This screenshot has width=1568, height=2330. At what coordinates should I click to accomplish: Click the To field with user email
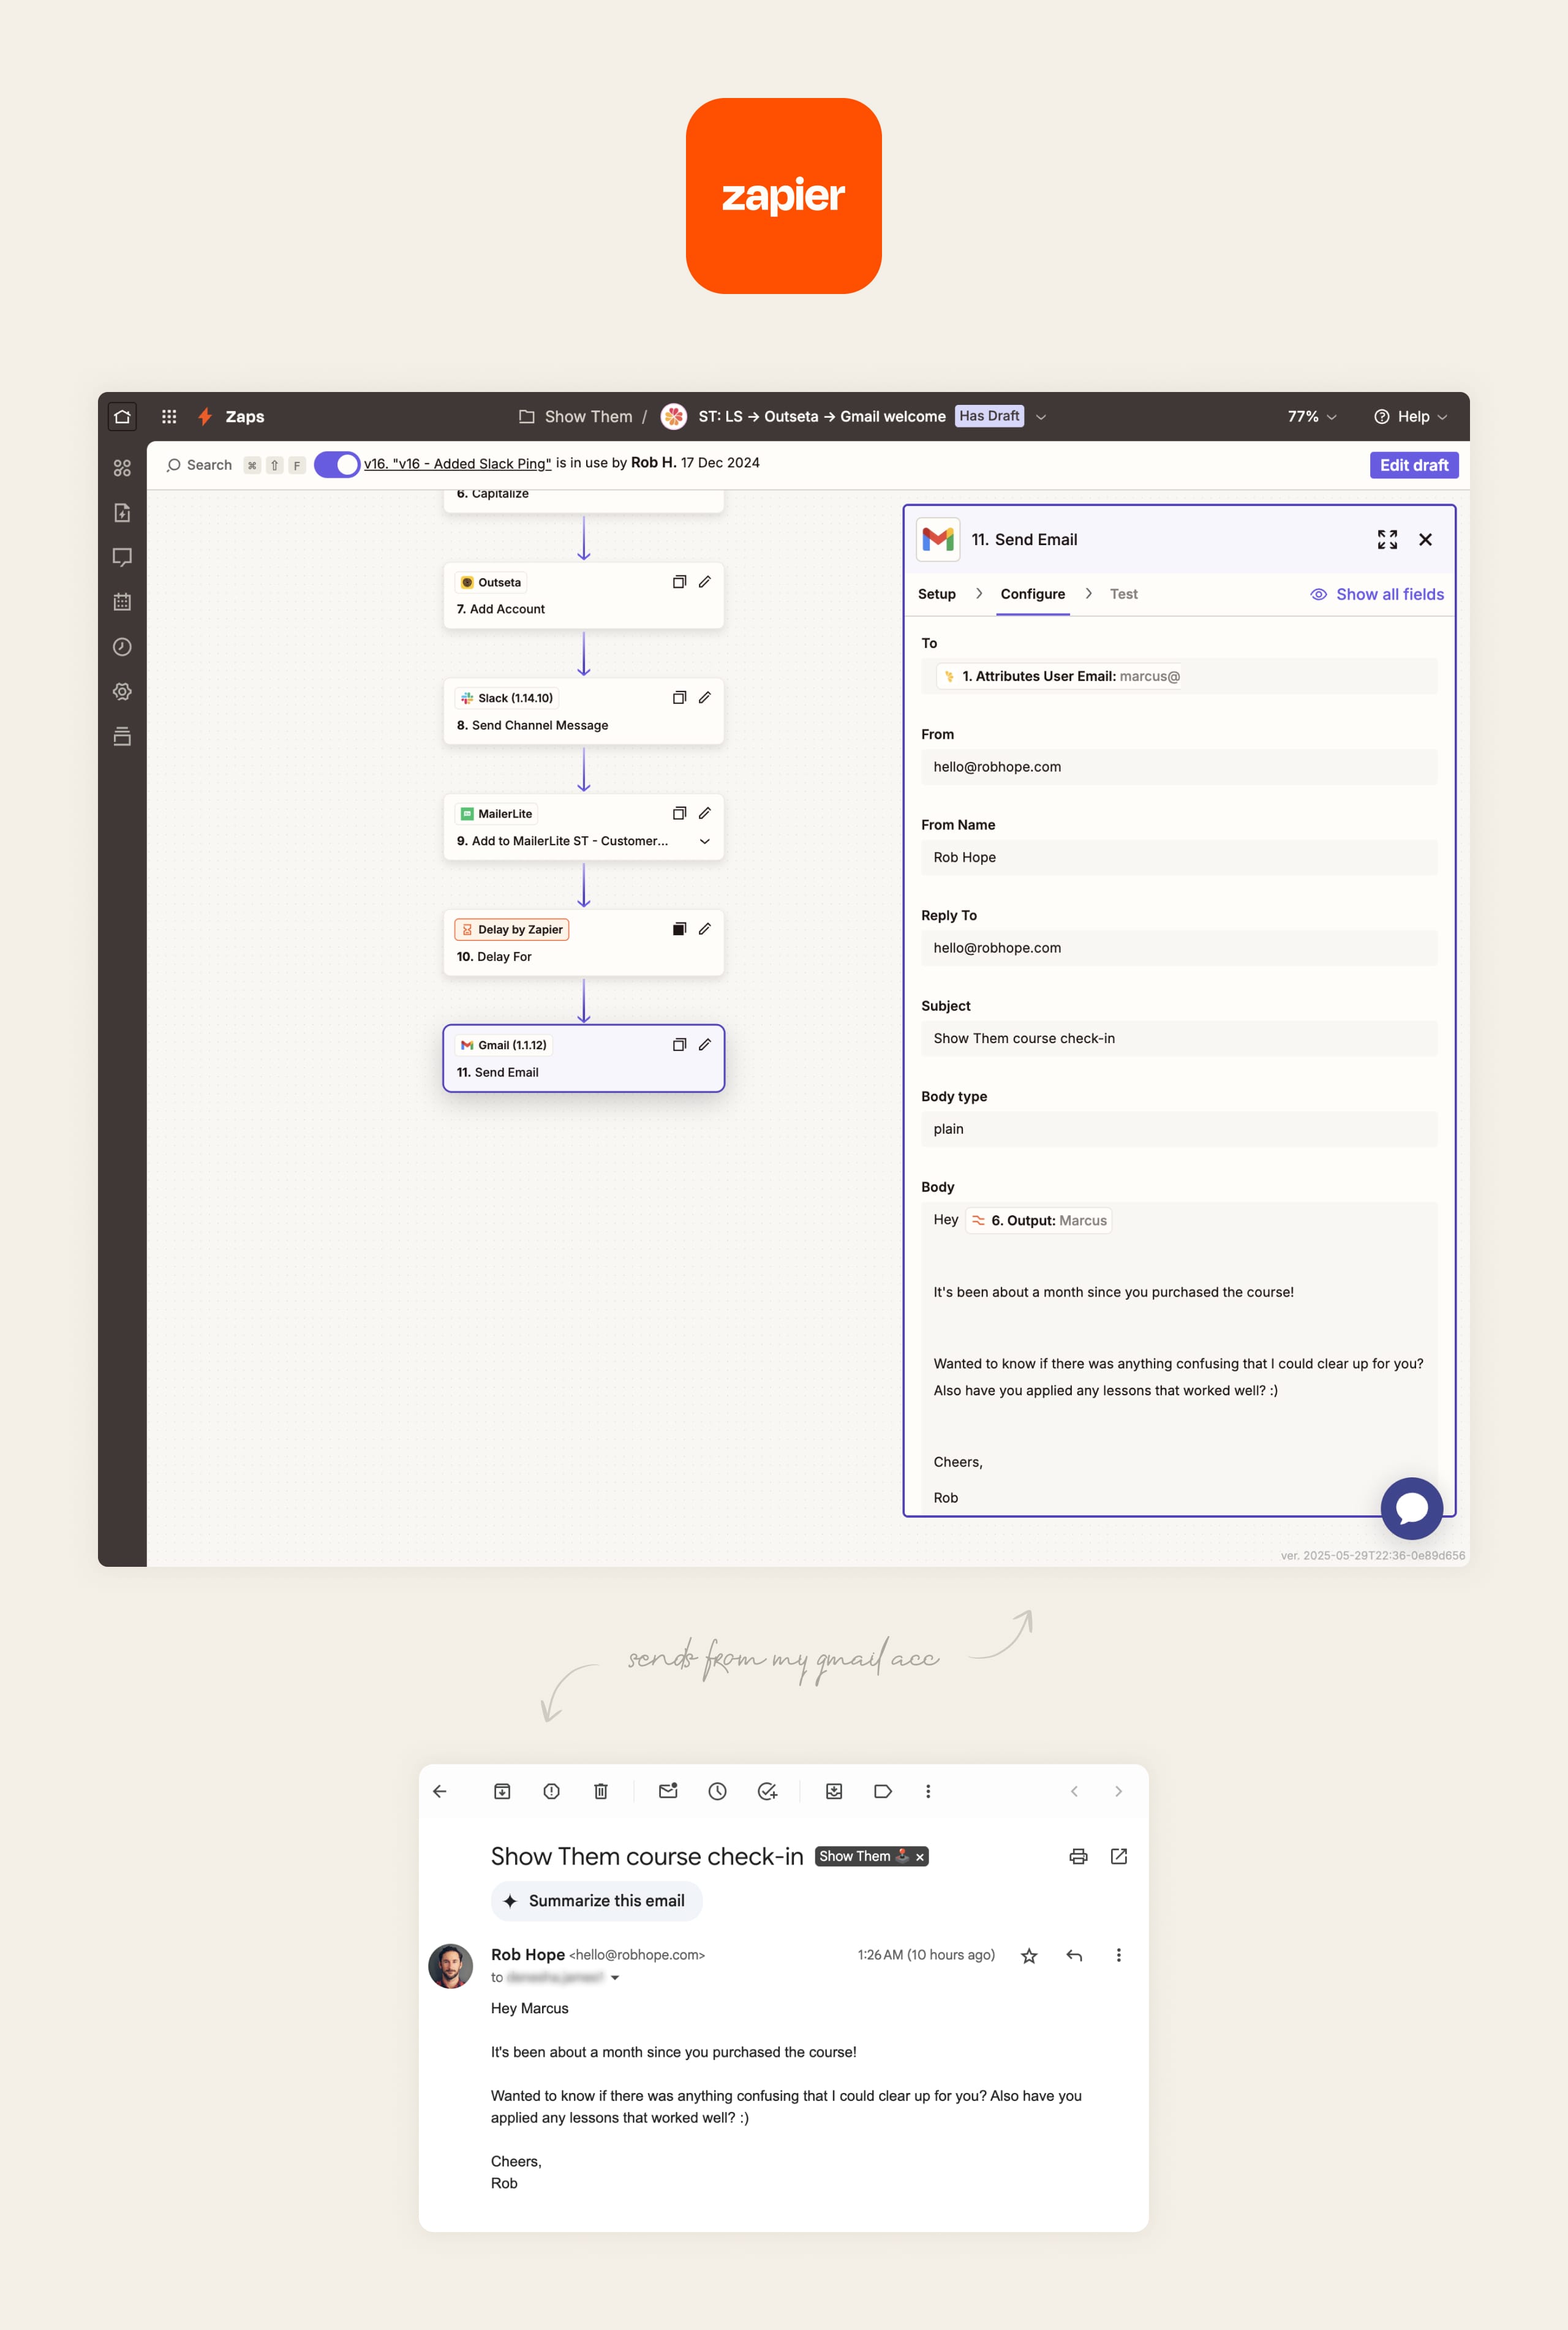[x=1179, y=676]
